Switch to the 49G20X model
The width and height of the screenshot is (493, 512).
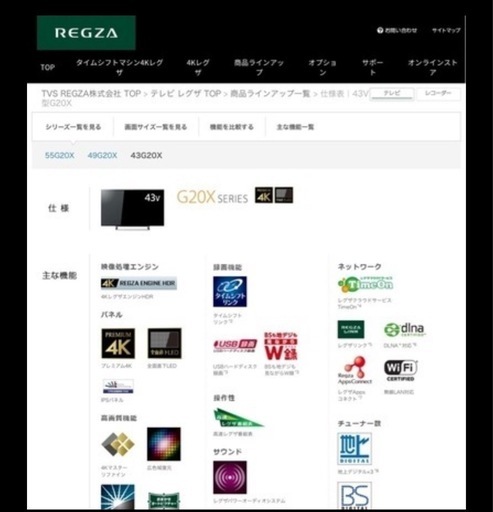tap(102, 155)
